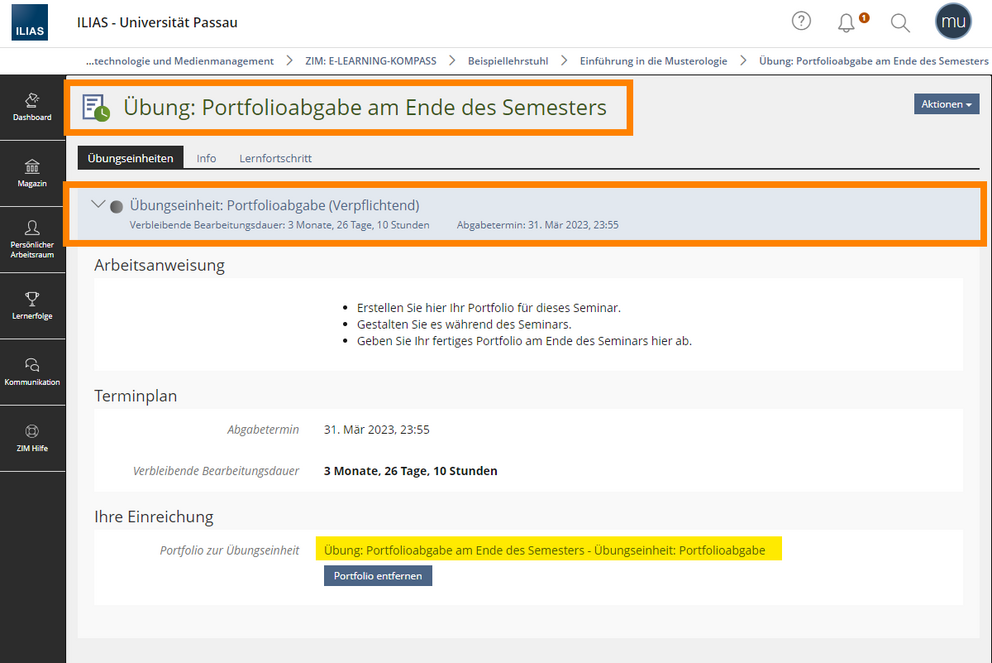This screenshot has height=663, width=992.
Task: Go to Beispiellehrstuhl breadcrumb
Action: click(508, 61)
